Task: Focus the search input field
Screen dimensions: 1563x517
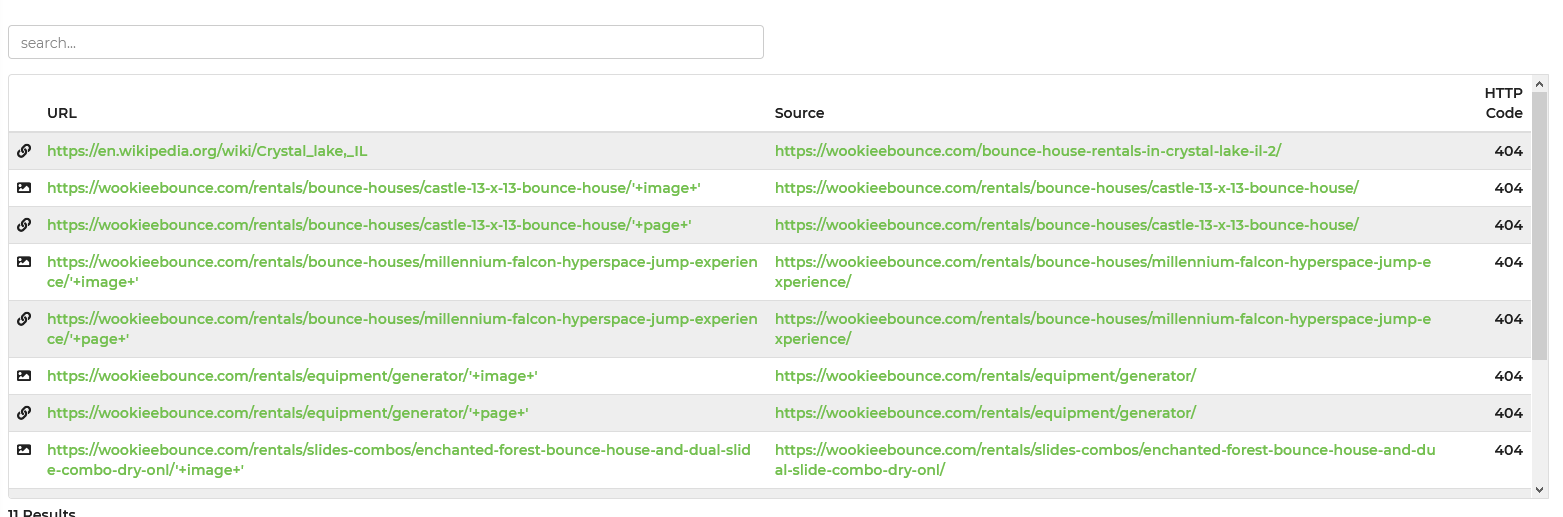Action: click(385, 42)
